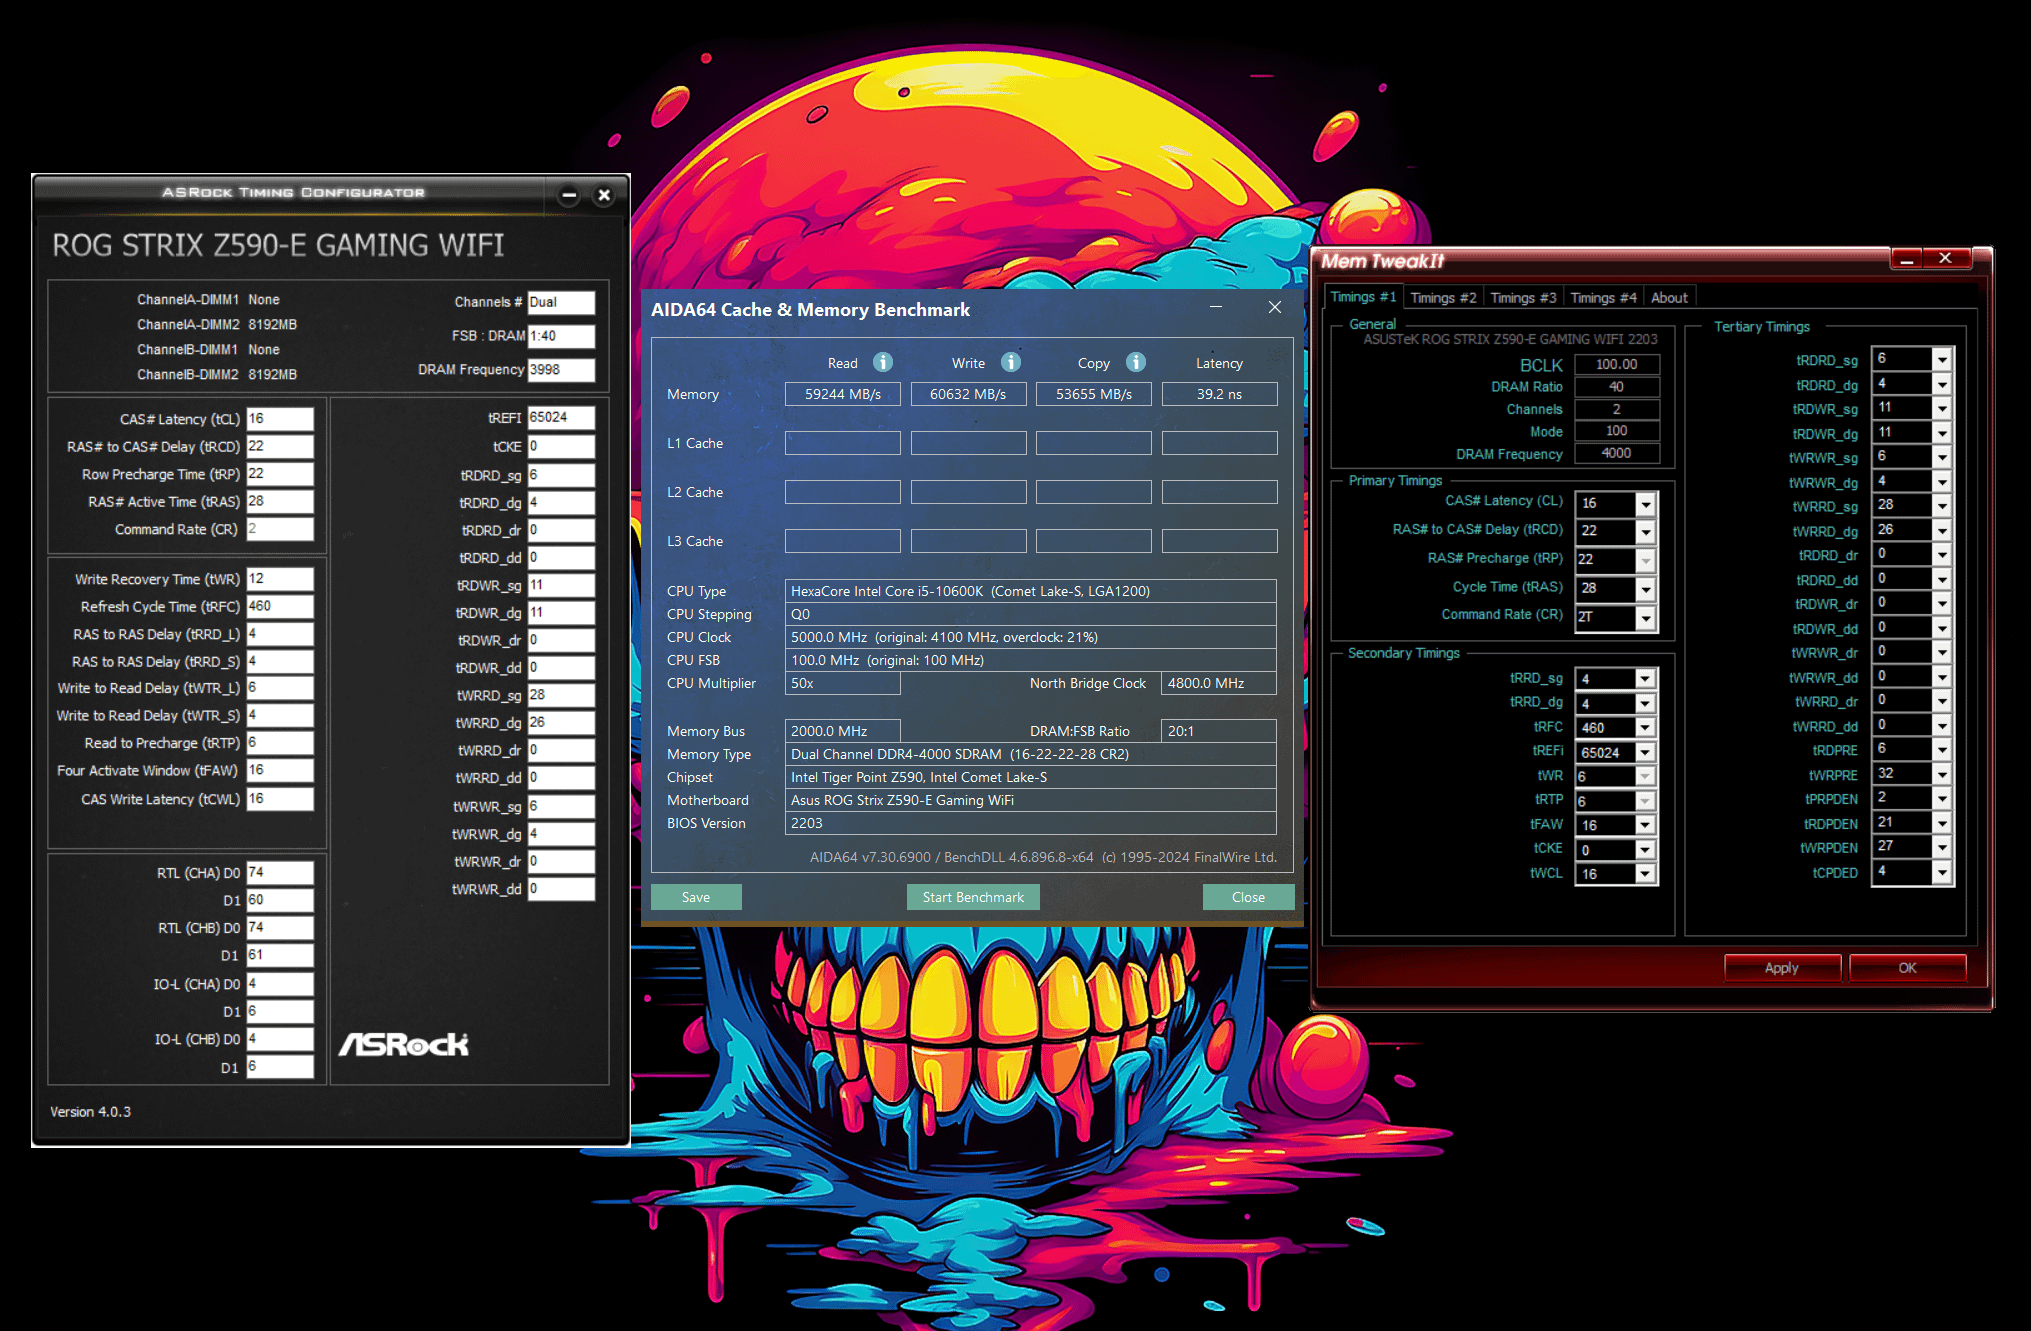Open the tRDPRE dropdown in MemTweakIt
The width and height of the screenshot is (2031, 1331).
(x=1942, y=750)
